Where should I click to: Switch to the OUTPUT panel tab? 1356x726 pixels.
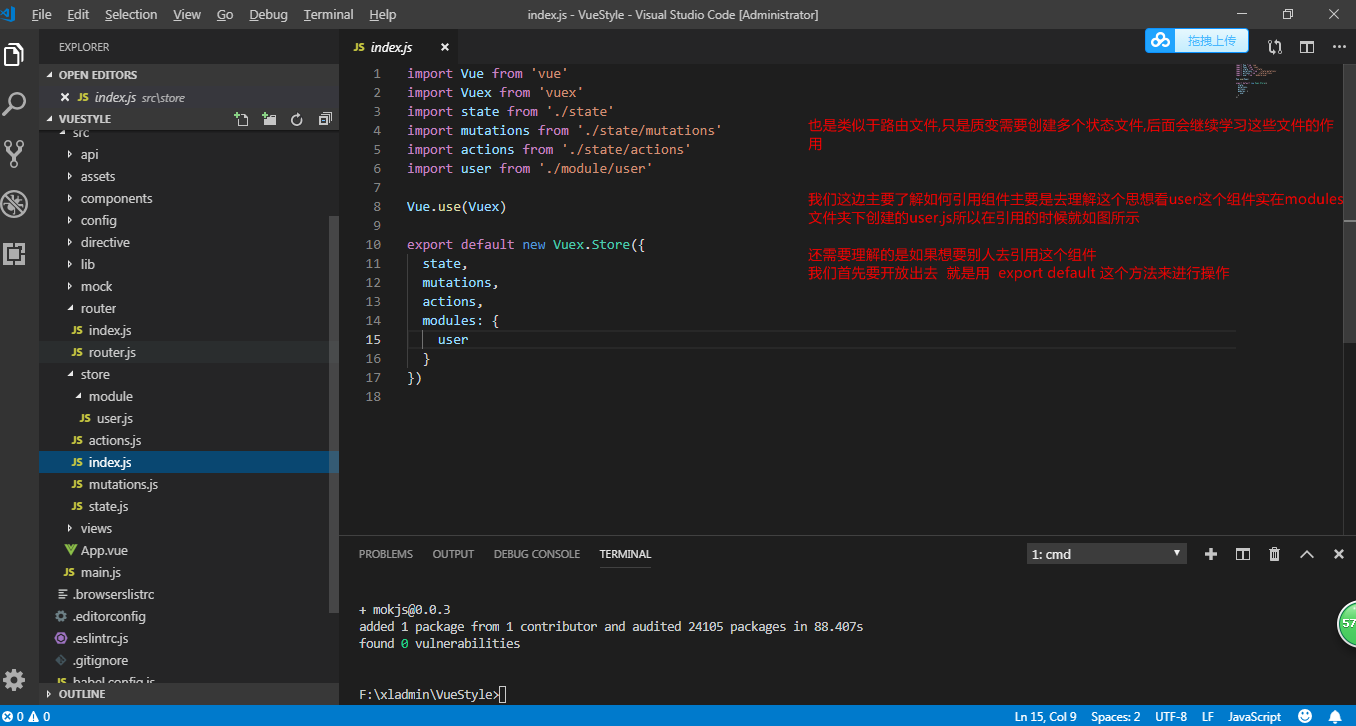pos(453,554)
